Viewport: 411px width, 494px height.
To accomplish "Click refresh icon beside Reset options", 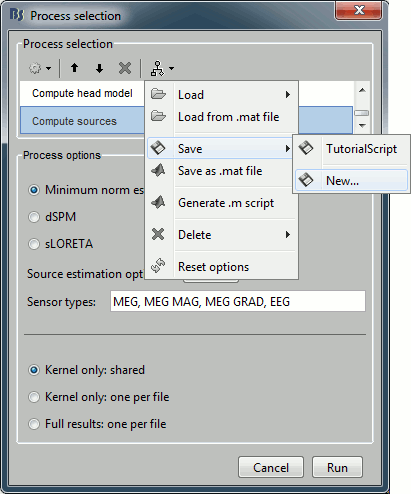I will pyautogui.click(x=158, y=266).
